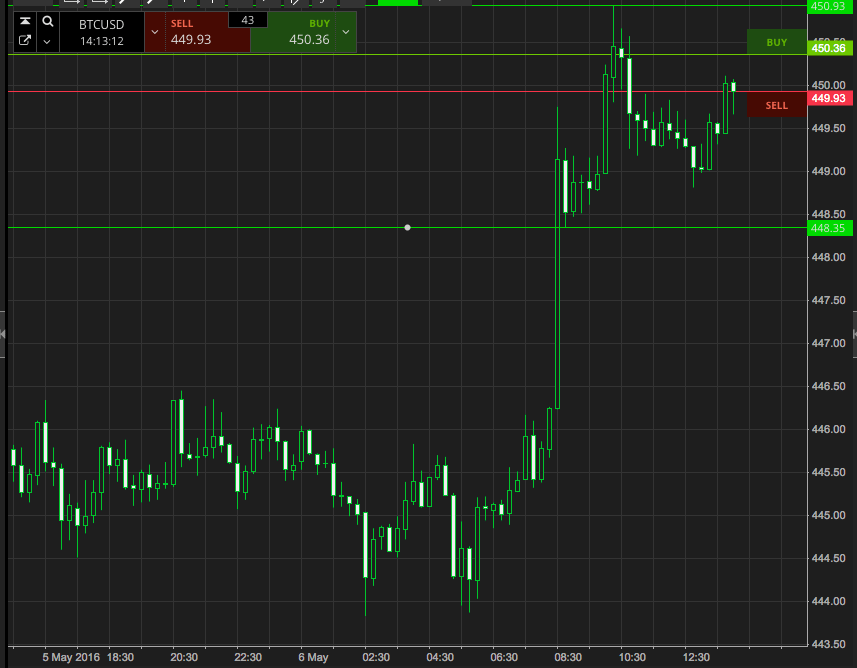Click the spread value 43 box
This screenshot has height=668, width=857.
coord(247,20)
